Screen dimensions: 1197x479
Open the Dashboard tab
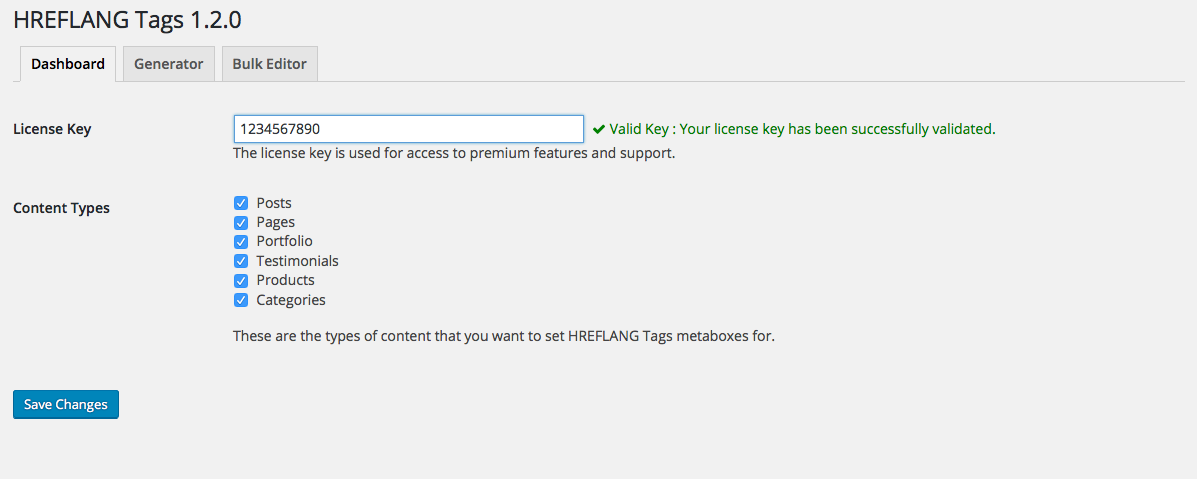click(68, 64)
